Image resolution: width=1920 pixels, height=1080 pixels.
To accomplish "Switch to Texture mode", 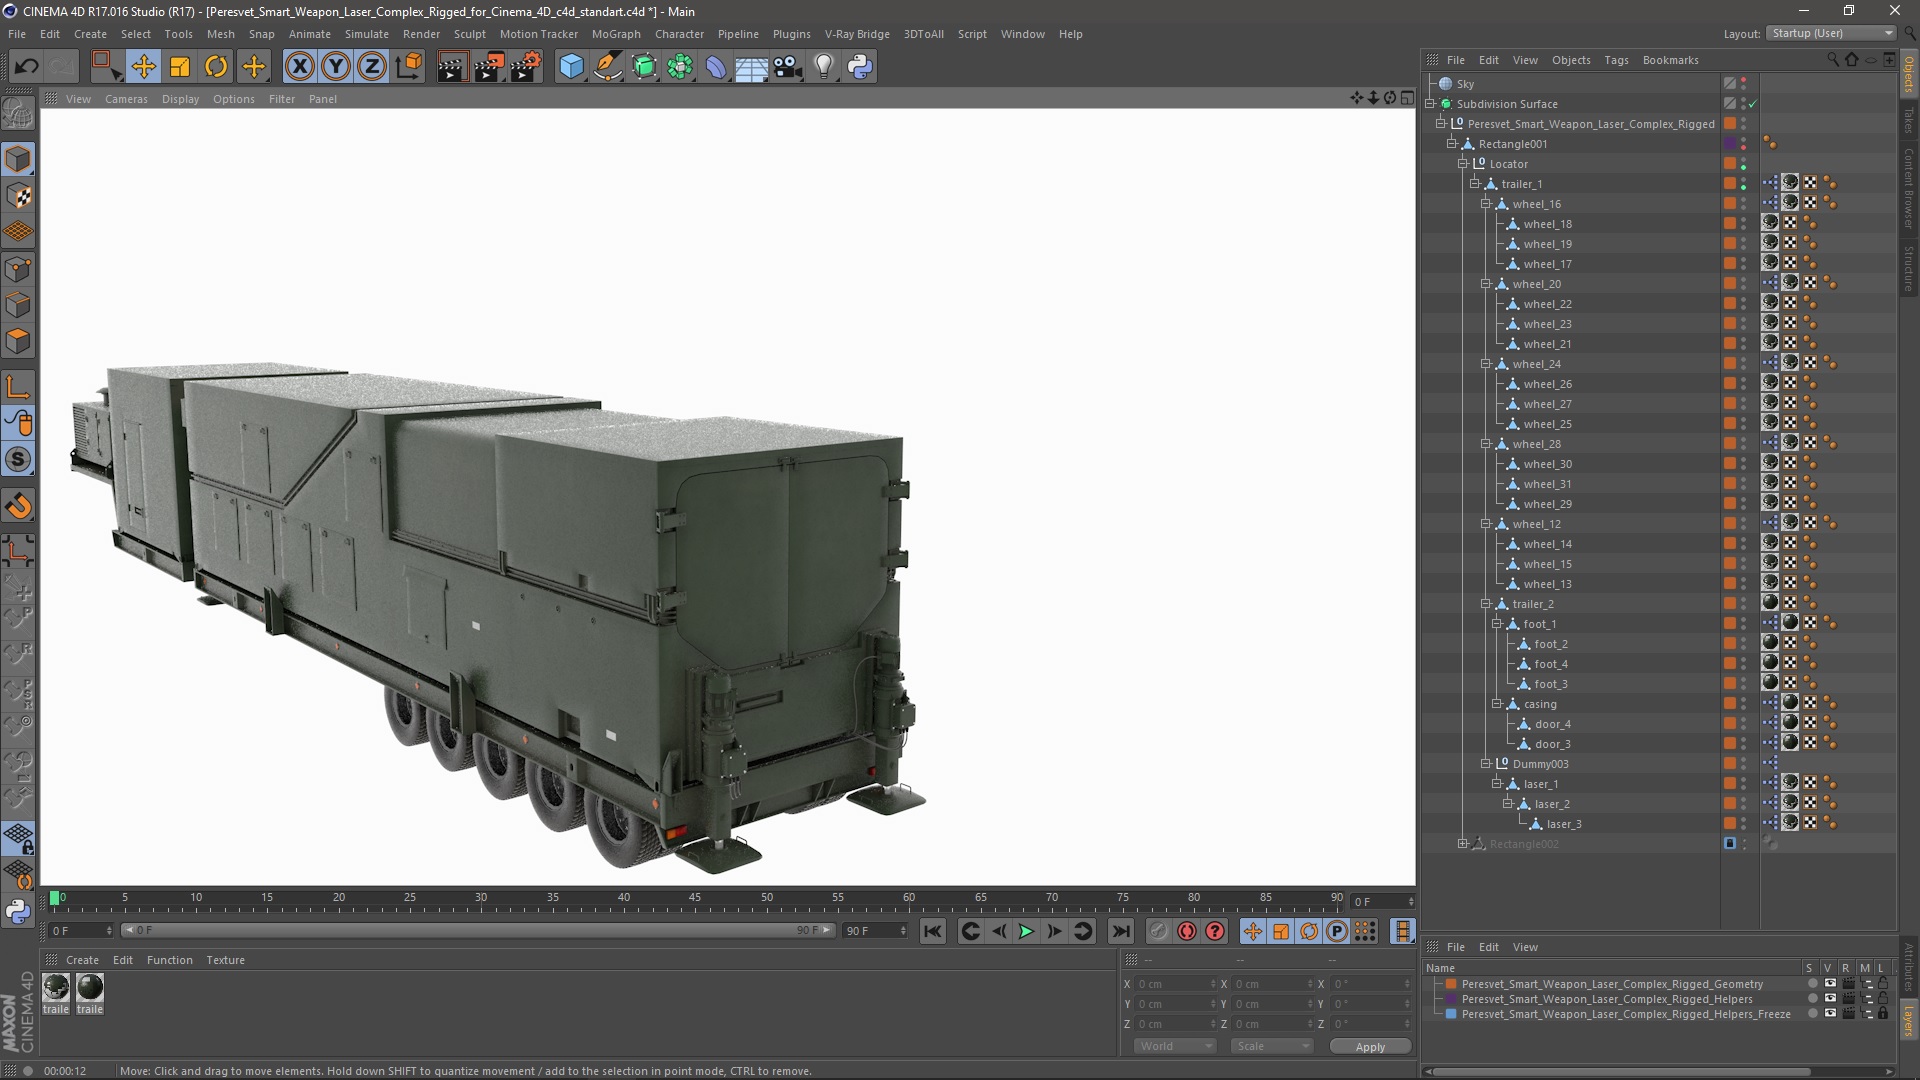I will 18,196.
